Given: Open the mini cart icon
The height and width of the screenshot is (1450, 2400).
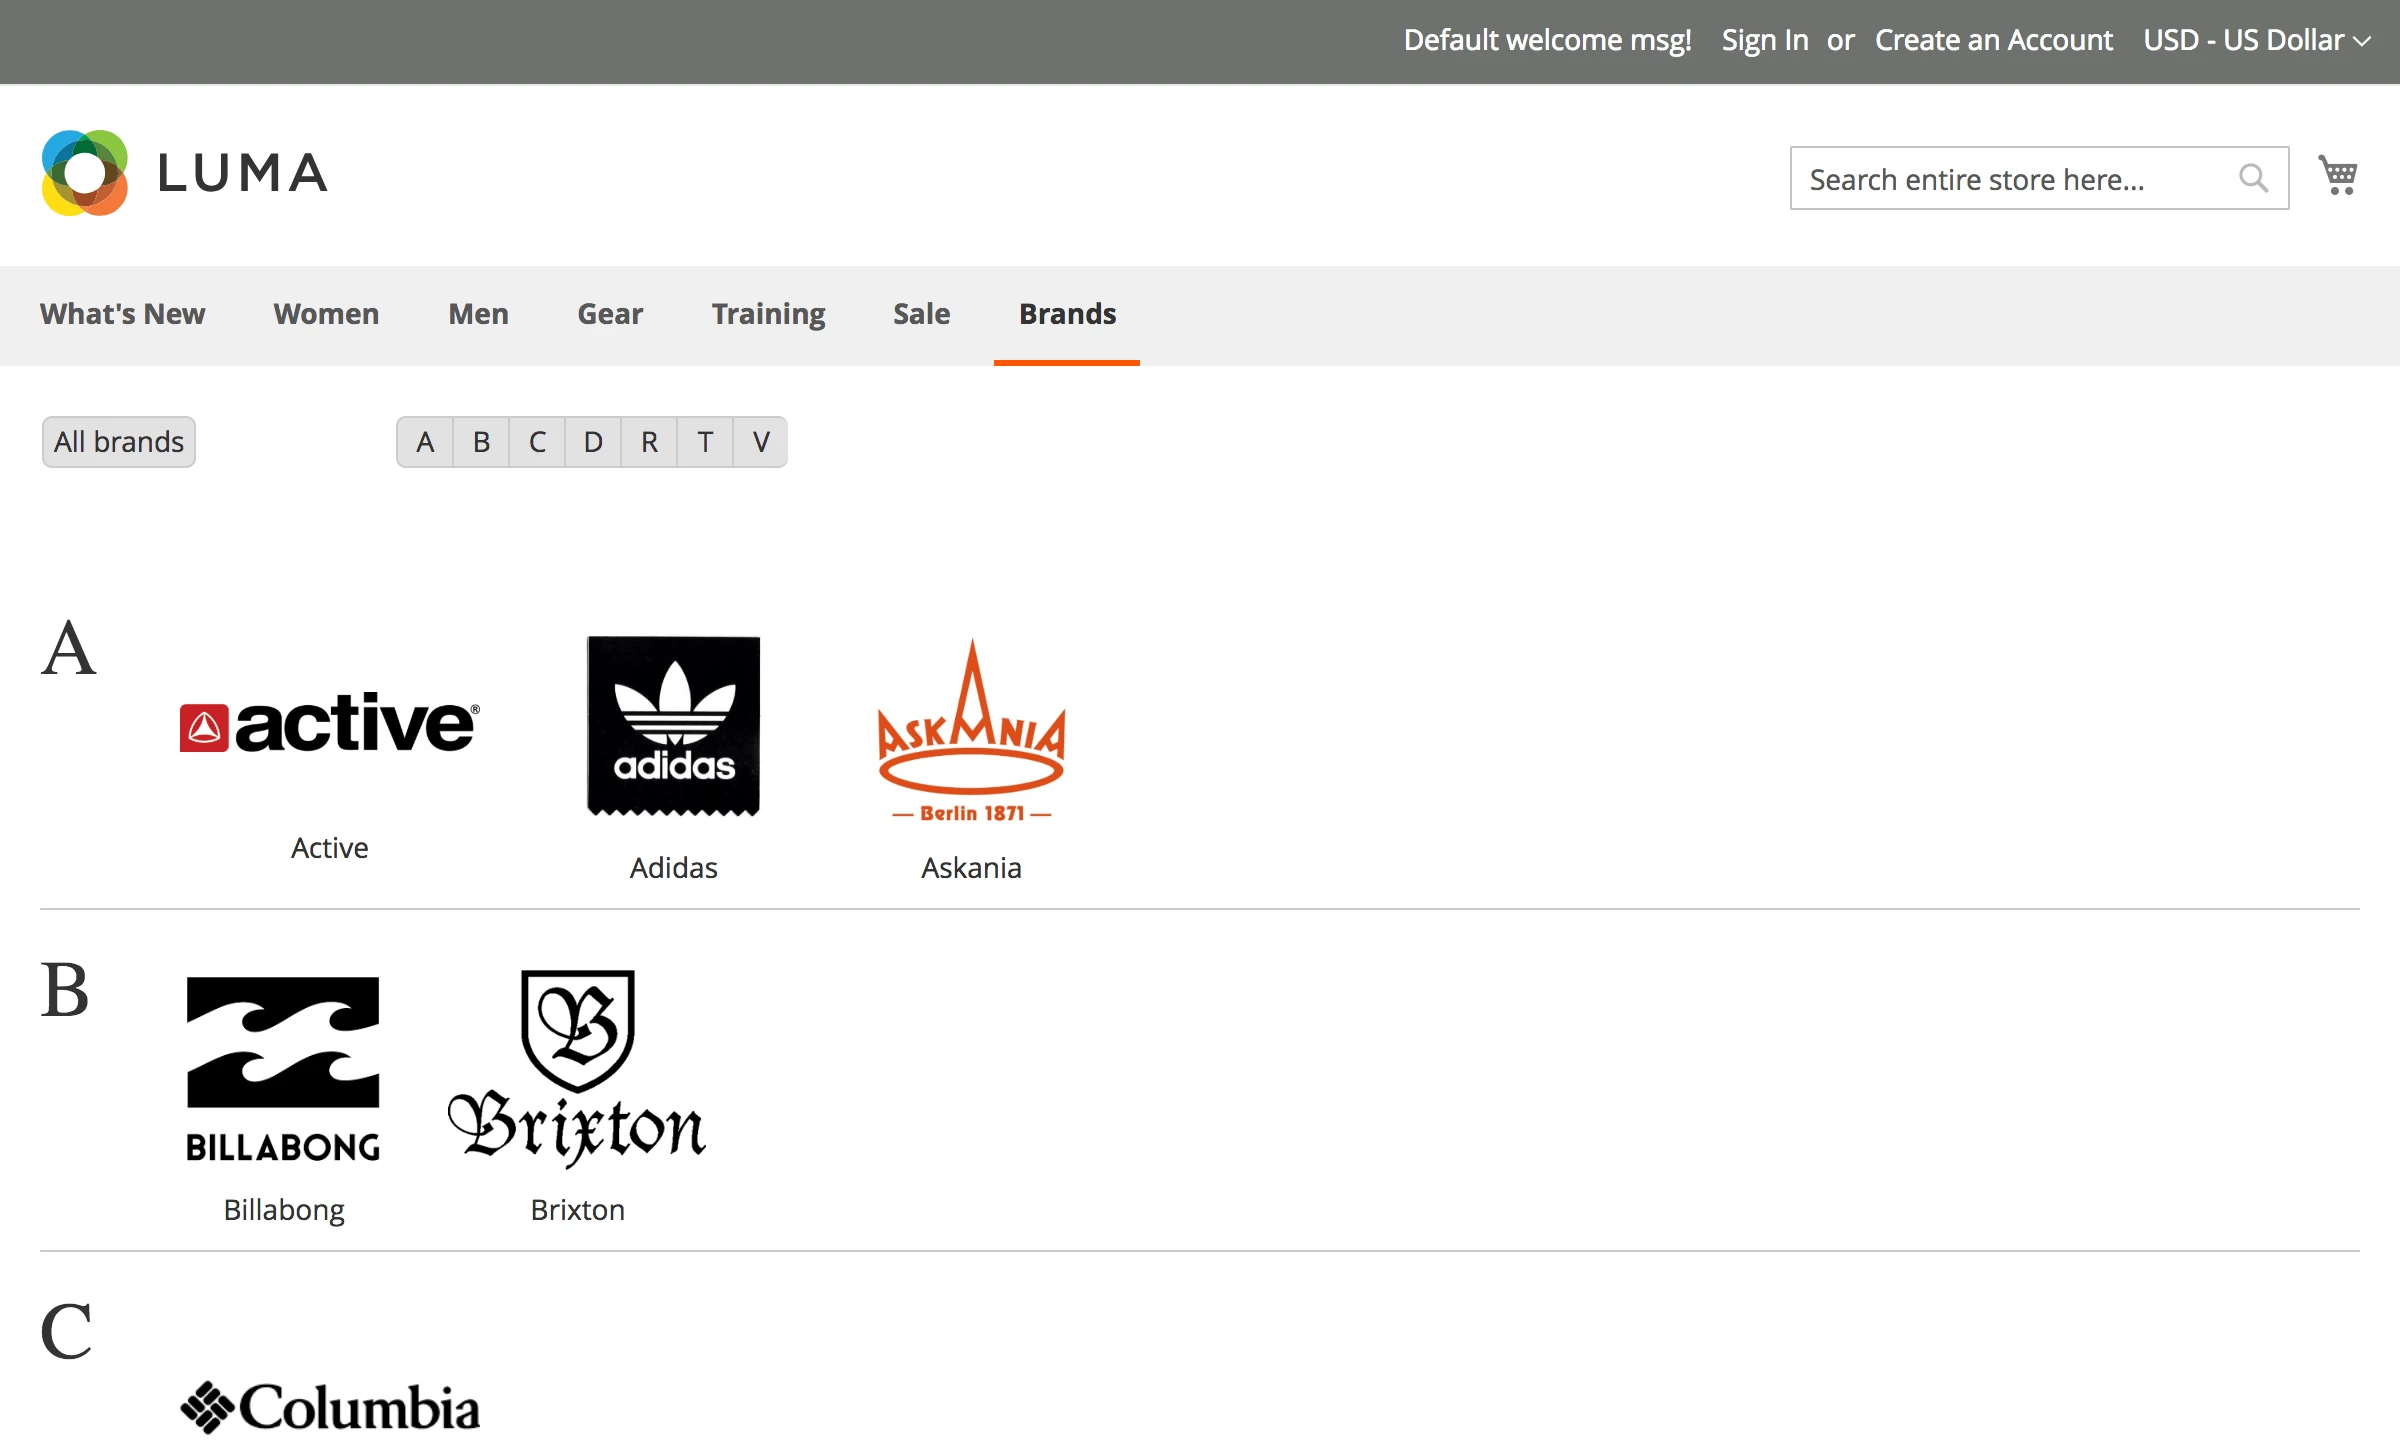Looking at the screenshot, I should pos(2339,175).
